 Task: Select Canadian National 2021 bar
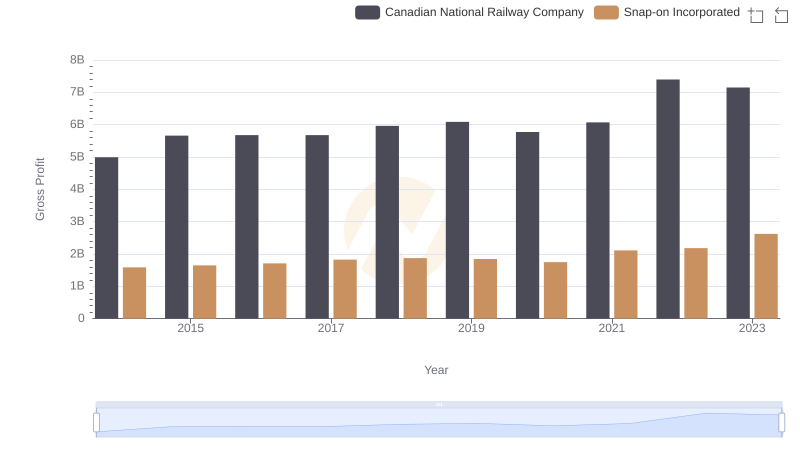[598, 220]
